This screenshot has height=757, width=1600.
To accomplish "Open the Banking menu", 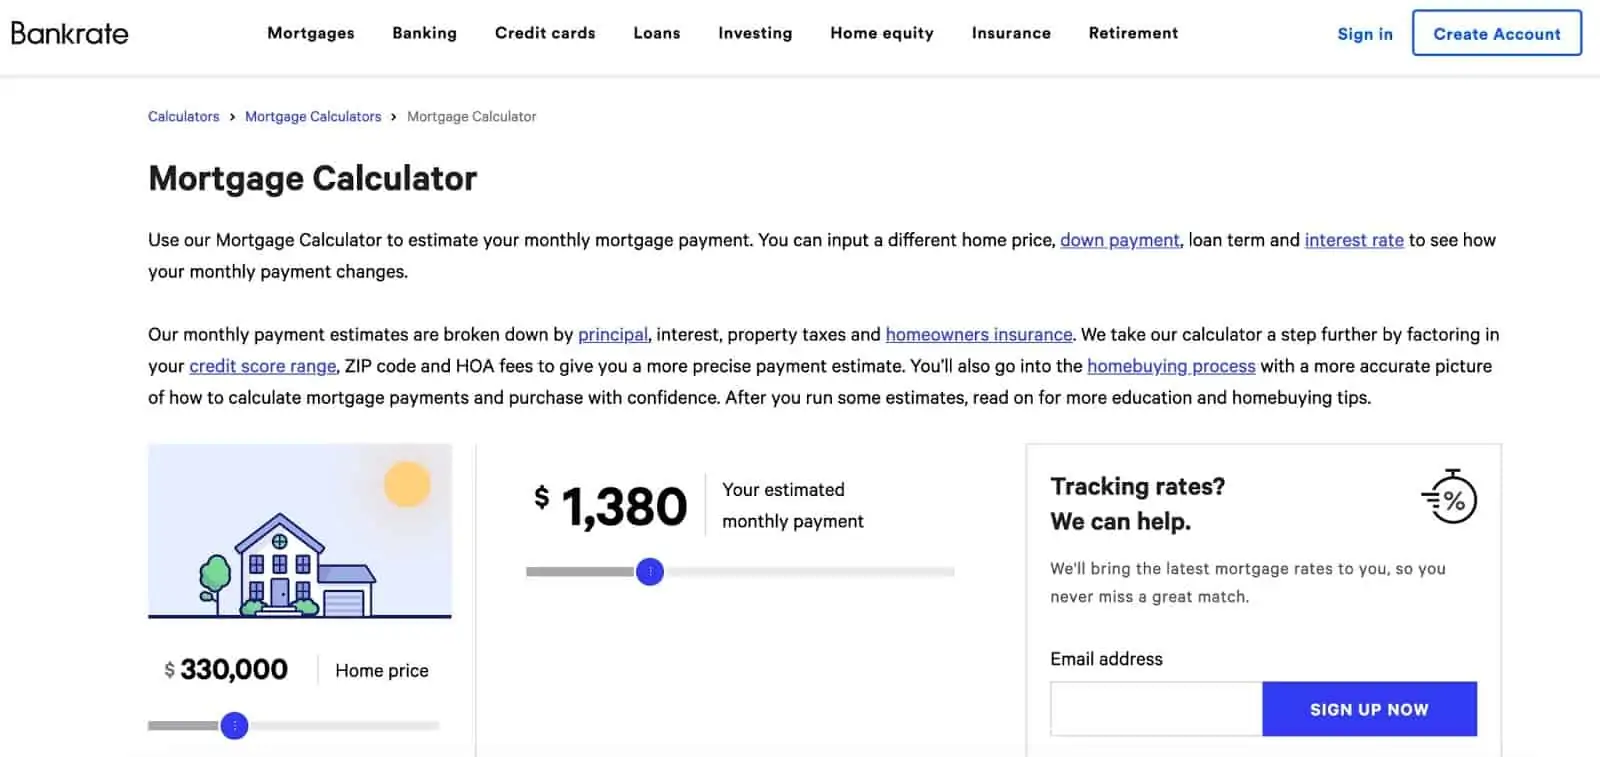I will 424,33.
